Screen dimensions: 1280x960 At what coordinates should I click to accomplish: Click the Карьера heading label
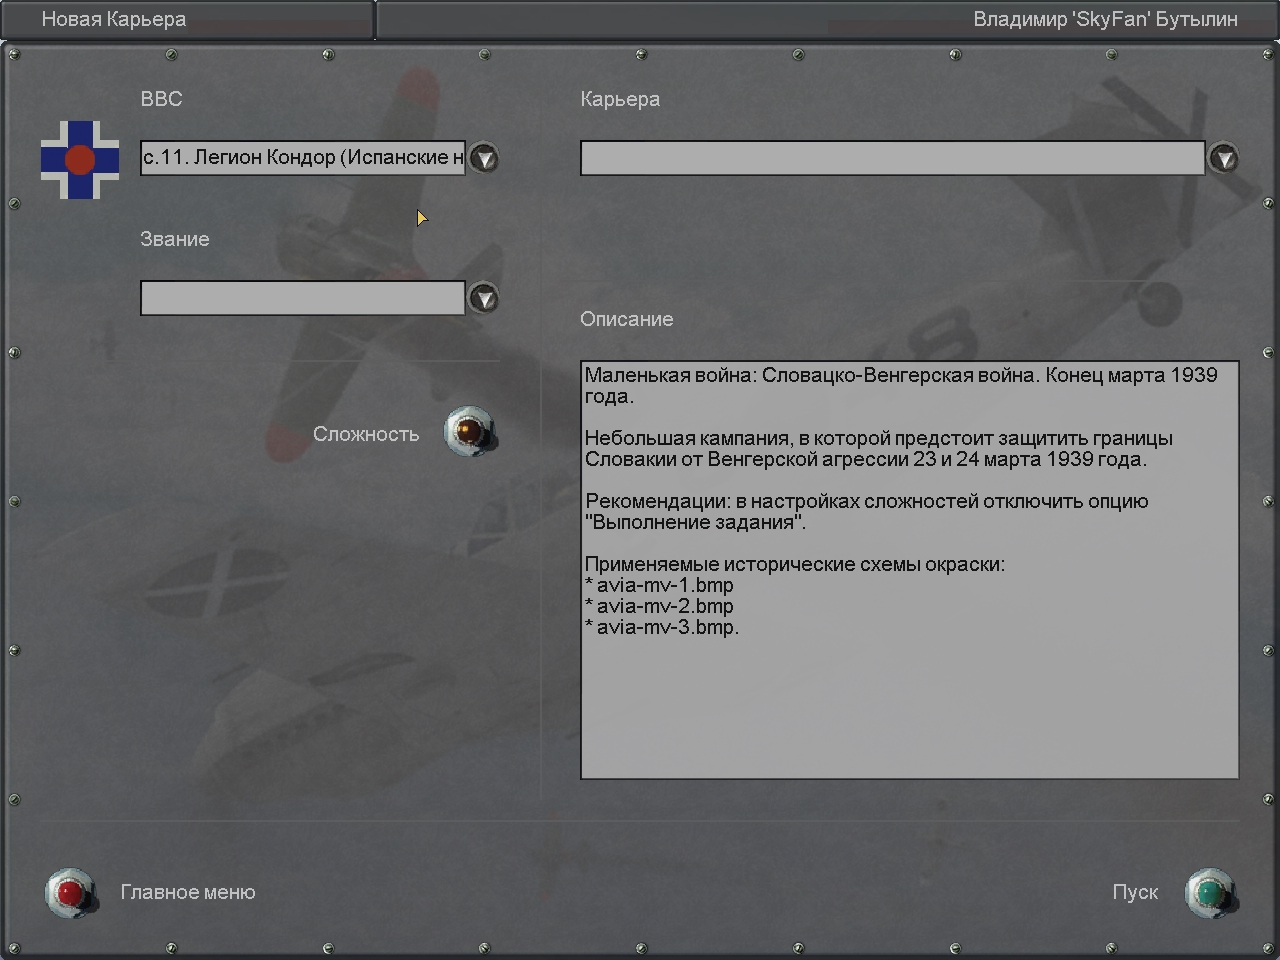[x=620, y=99]
